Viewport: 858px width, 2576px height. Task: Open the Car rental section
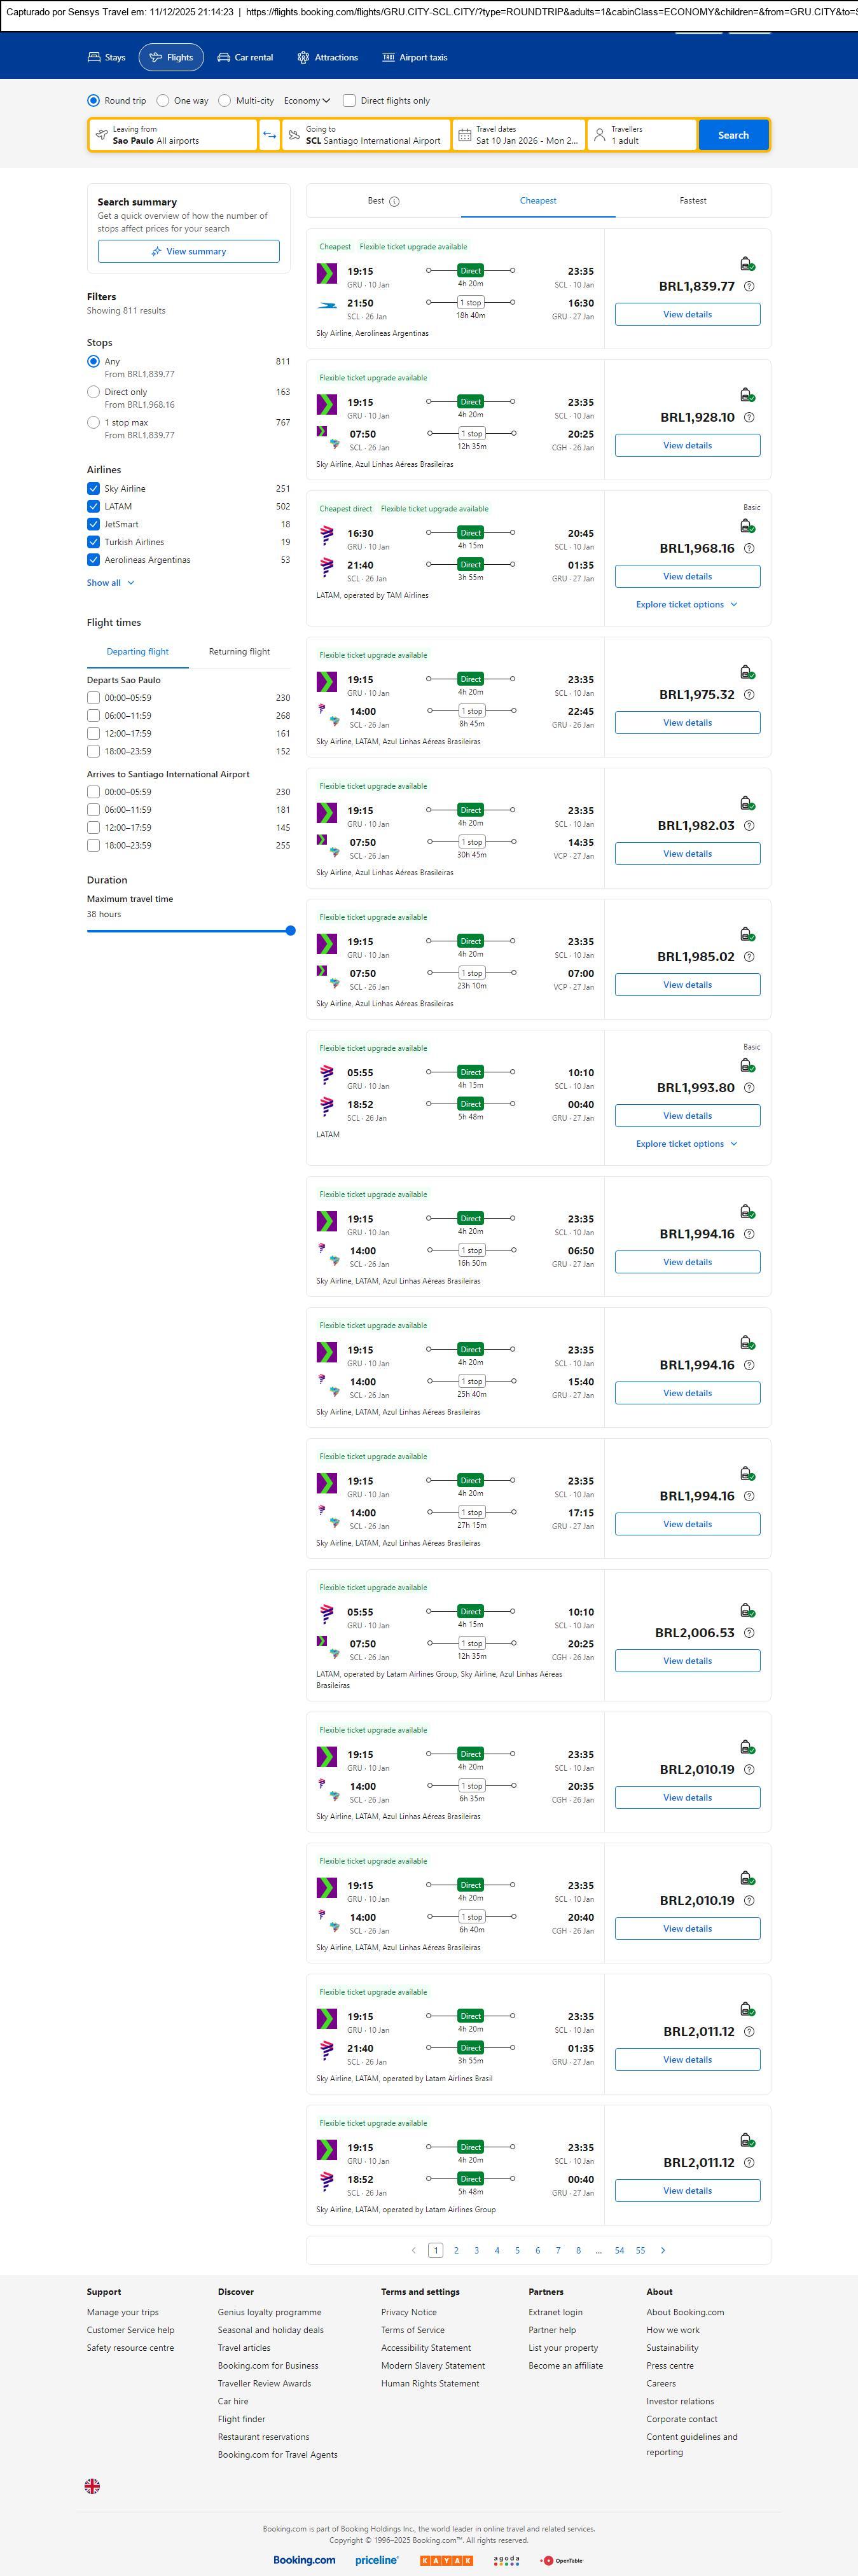(x=245, y=57)
